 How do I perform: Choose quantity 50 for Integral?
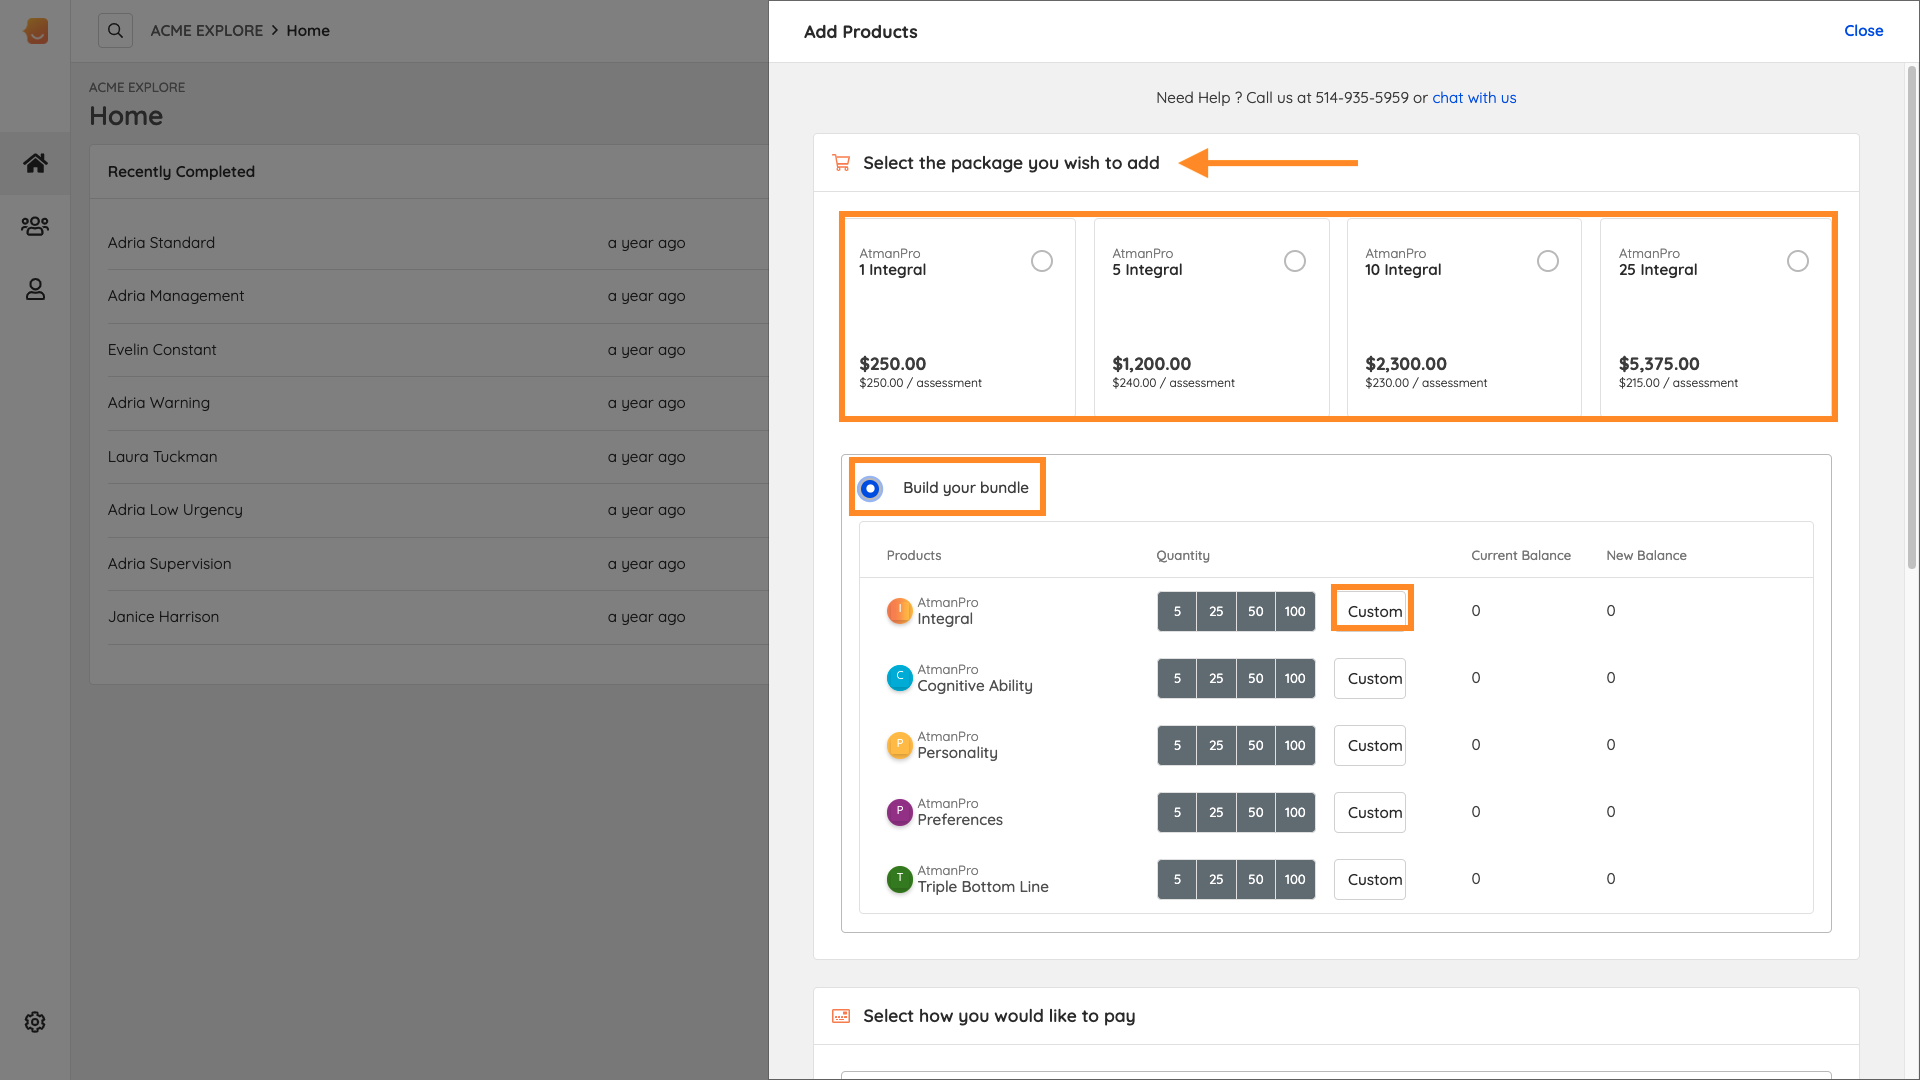coord(1256,611)
